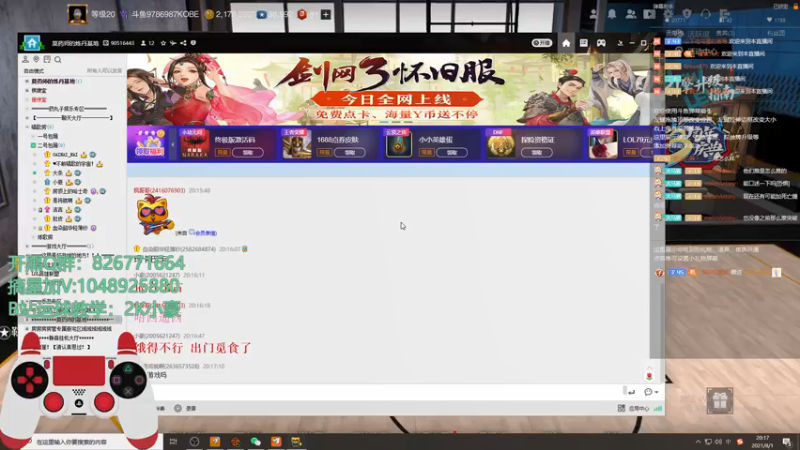Show hidden system tray icons

pos(698,441)
